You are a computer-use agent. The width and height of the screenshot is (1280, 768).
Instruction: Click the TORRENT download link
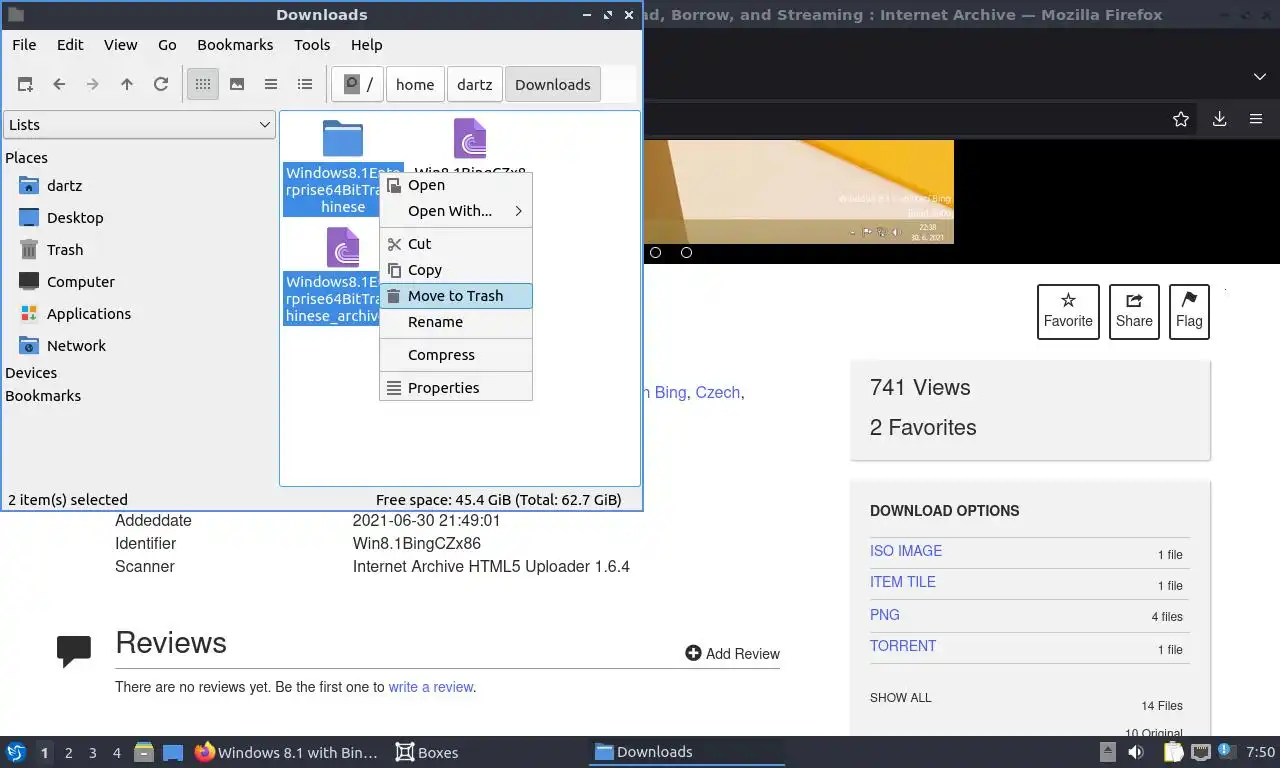point(903,646)
